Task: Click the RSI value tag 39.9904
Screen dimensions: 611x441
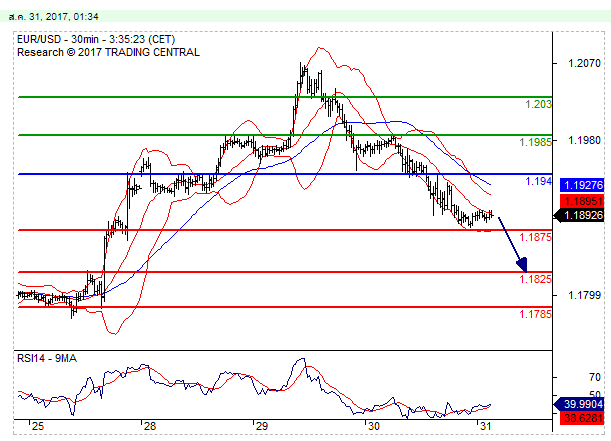Action: point(580,404)
